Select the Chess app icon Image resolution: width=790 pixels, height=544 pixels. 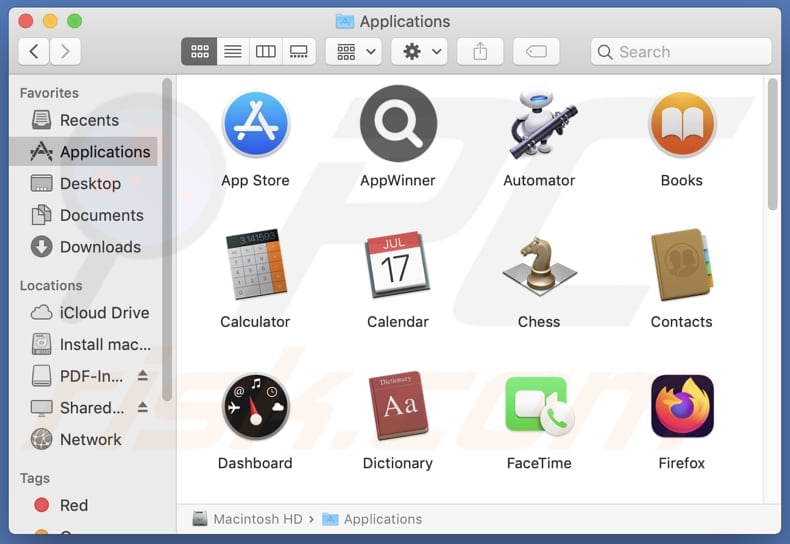click(x=540, y=266)
